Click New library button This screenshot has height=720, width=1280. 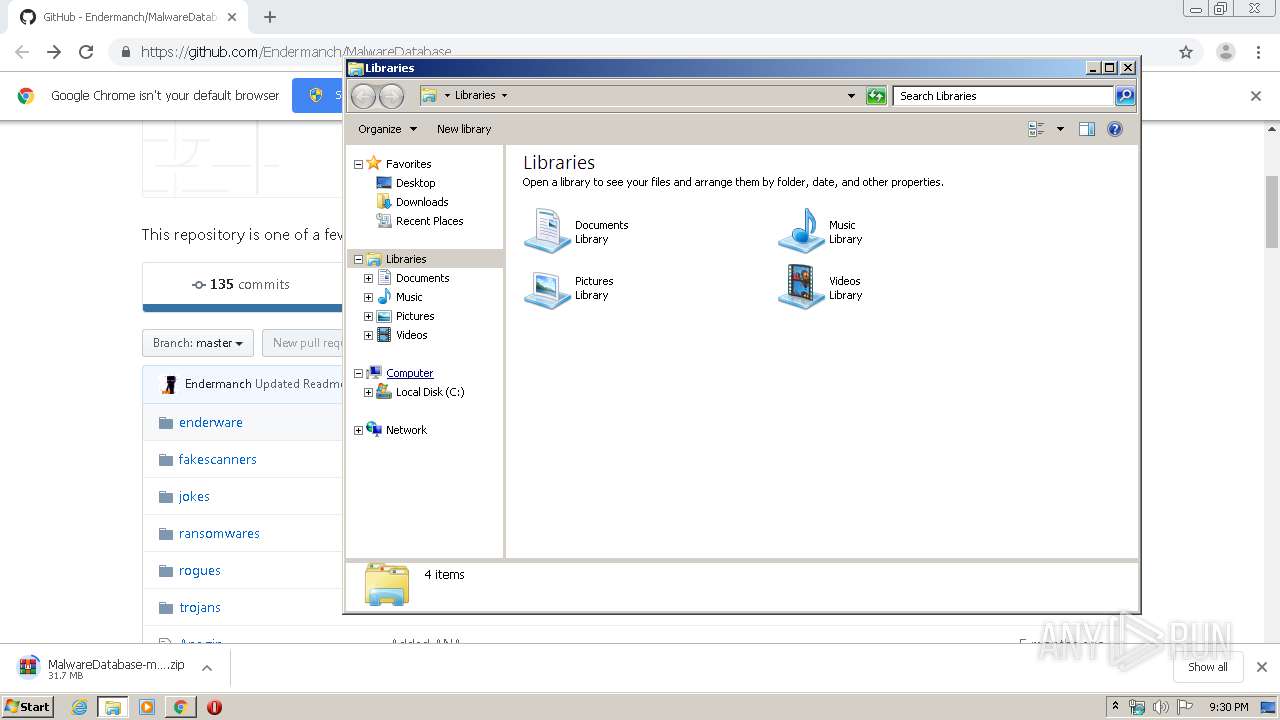464,129
